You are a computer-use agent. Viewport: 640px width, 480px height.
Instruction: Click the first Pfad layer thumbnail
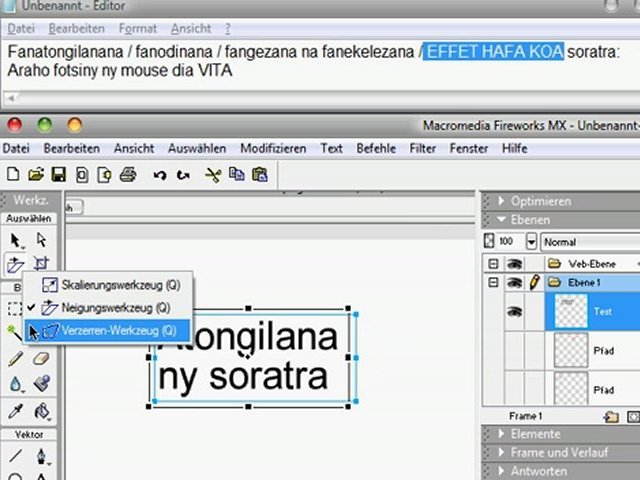pos(569,350)
